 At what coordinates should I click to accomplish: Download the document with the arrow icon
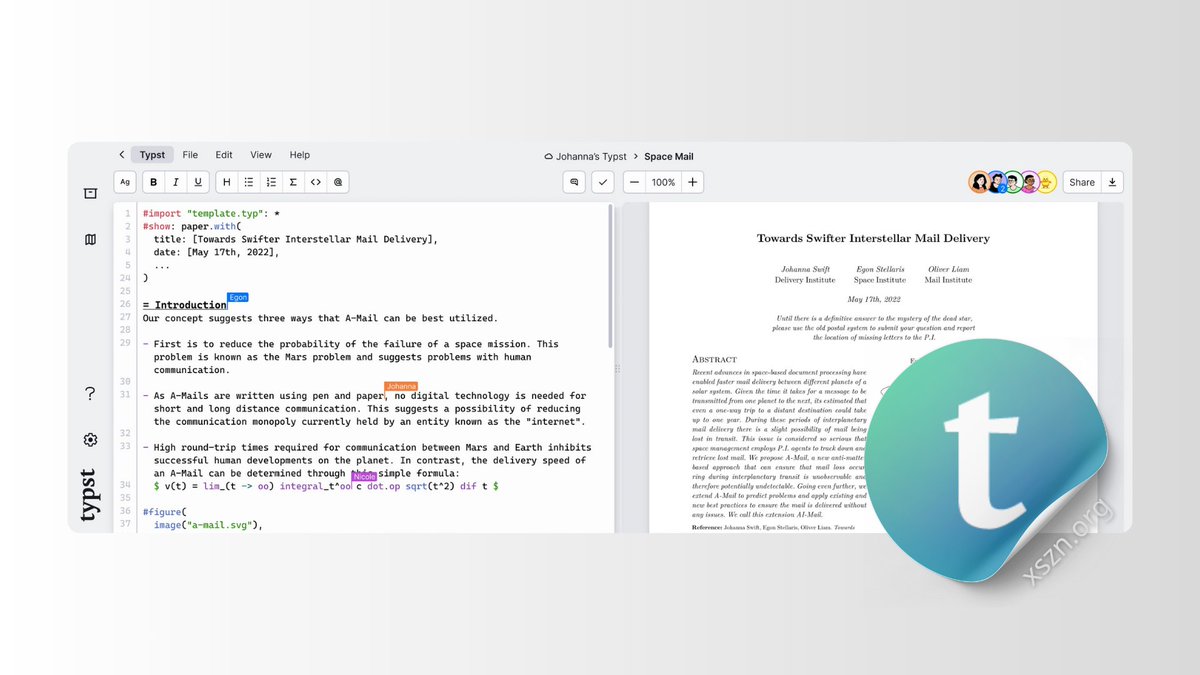click(1113, 182)
